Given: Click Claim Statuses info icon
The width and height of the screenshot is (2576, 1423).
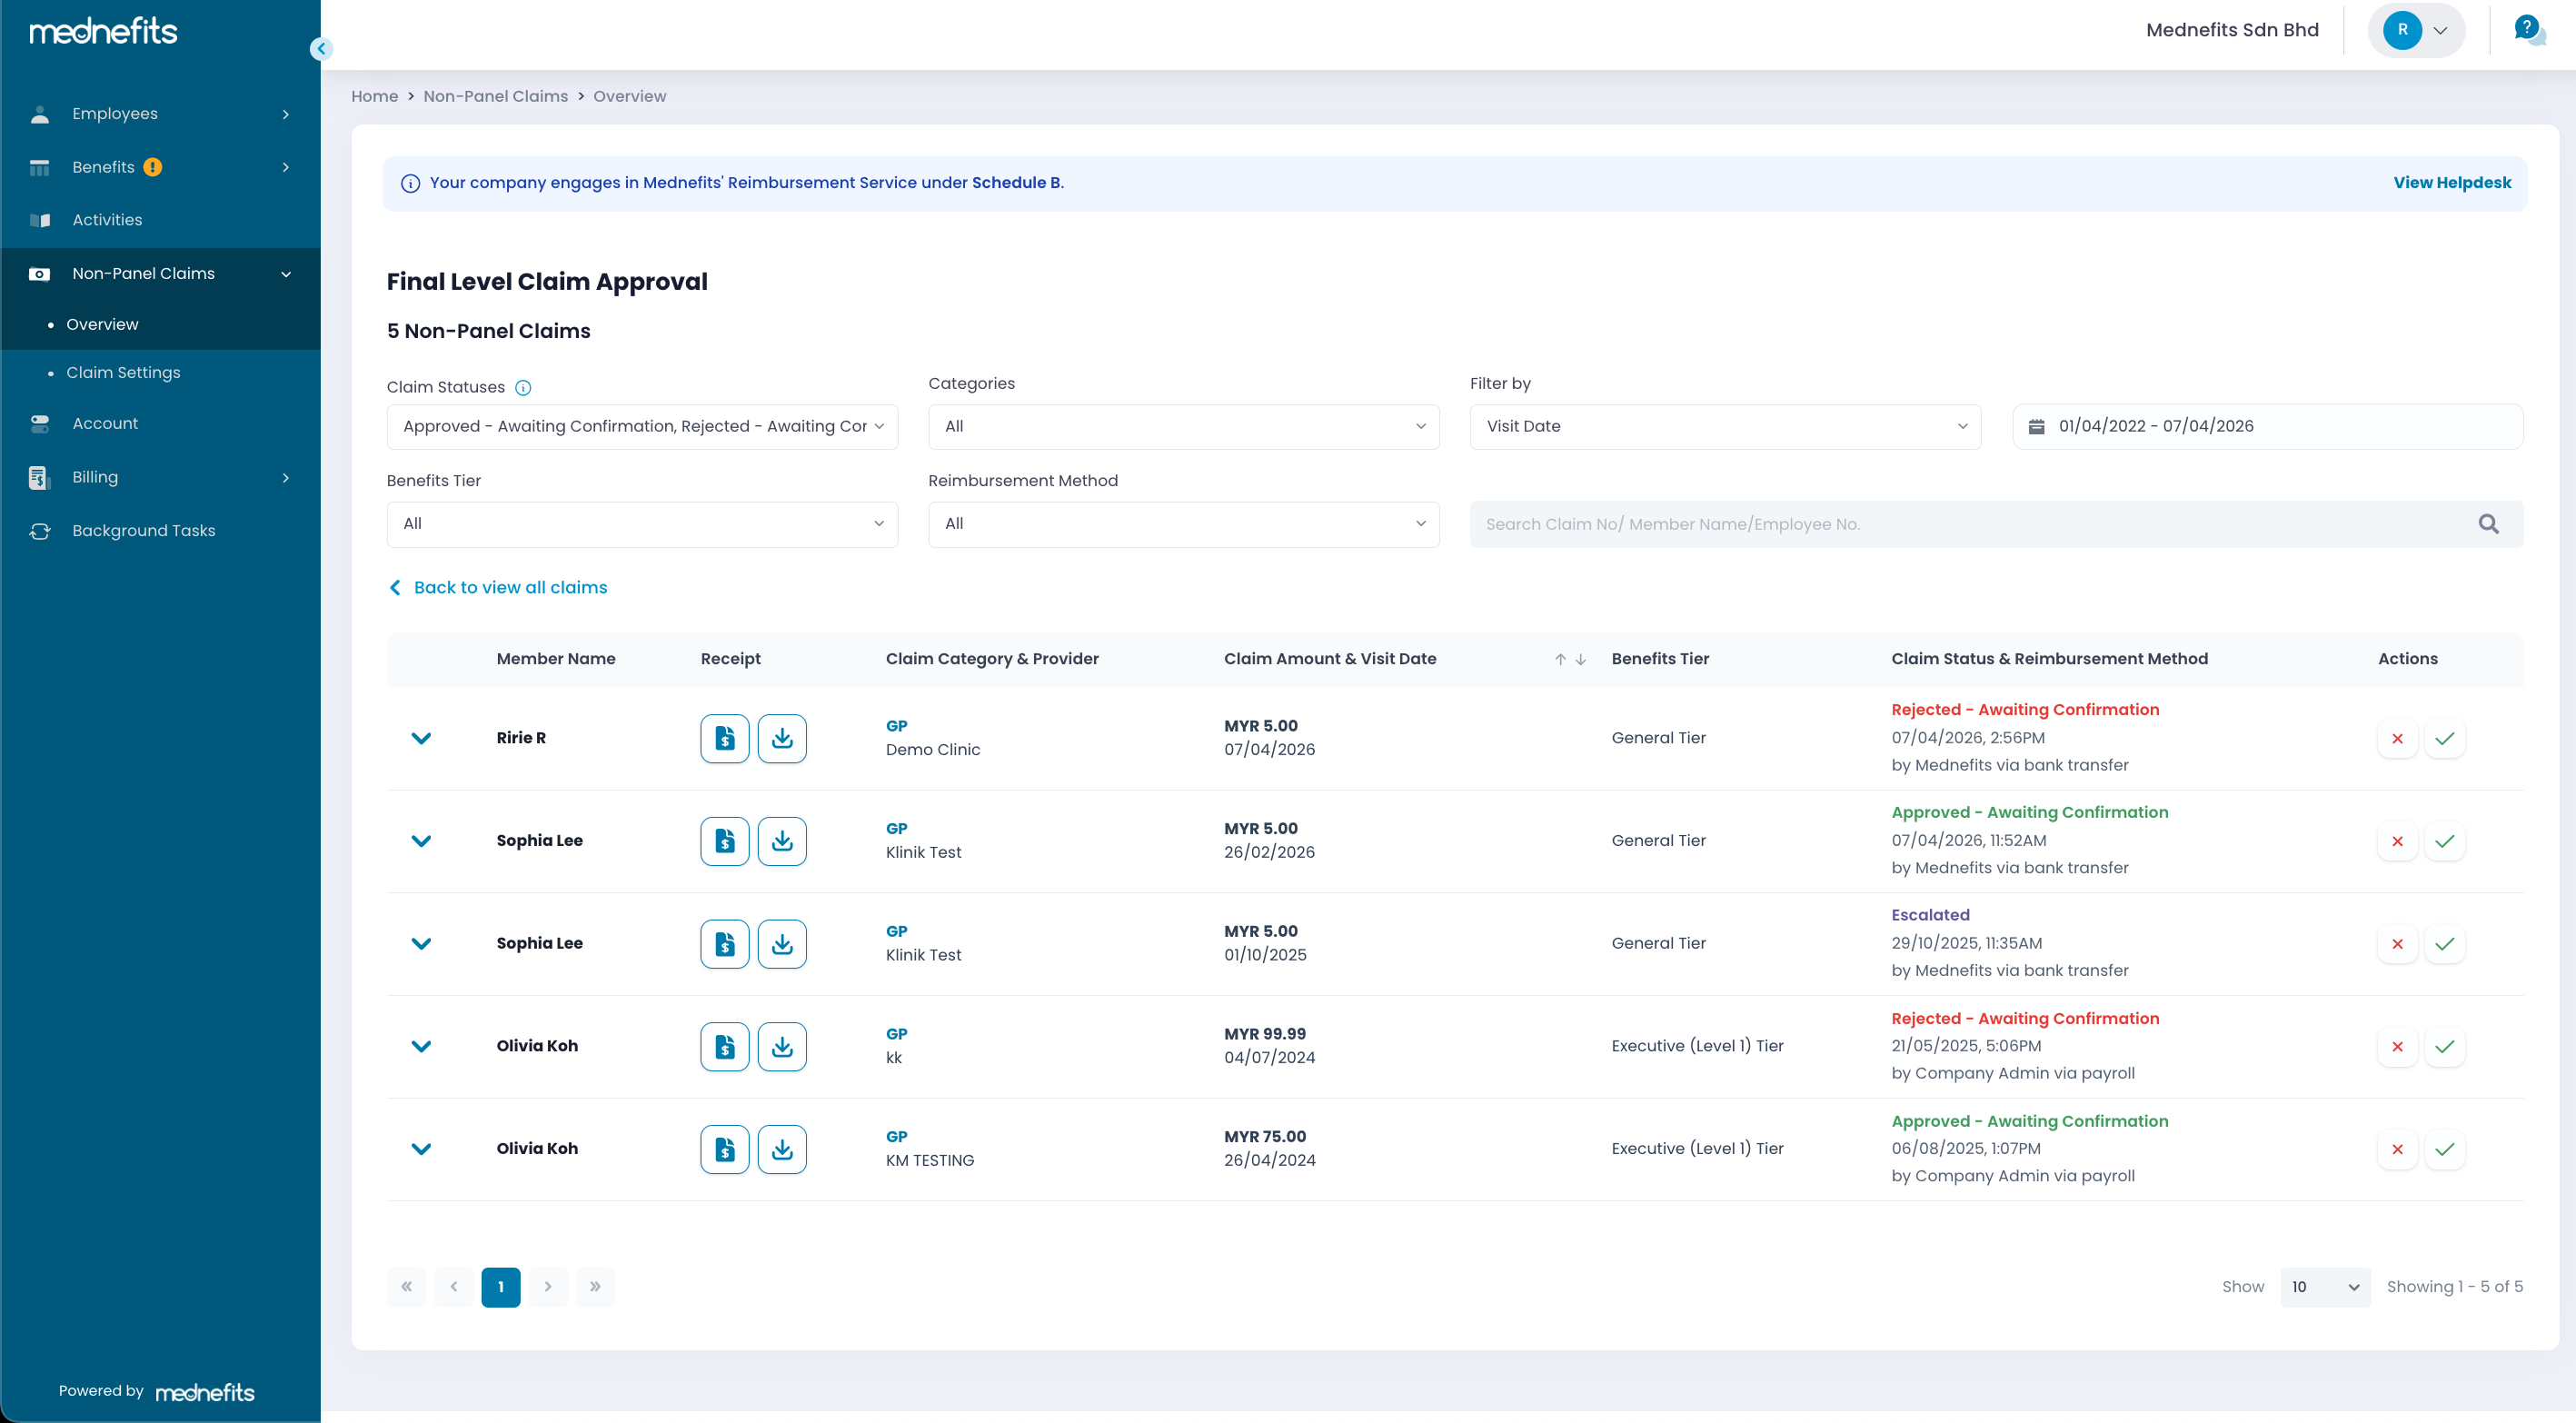Looking at the screenshot, I should click(x=523, y=388).
